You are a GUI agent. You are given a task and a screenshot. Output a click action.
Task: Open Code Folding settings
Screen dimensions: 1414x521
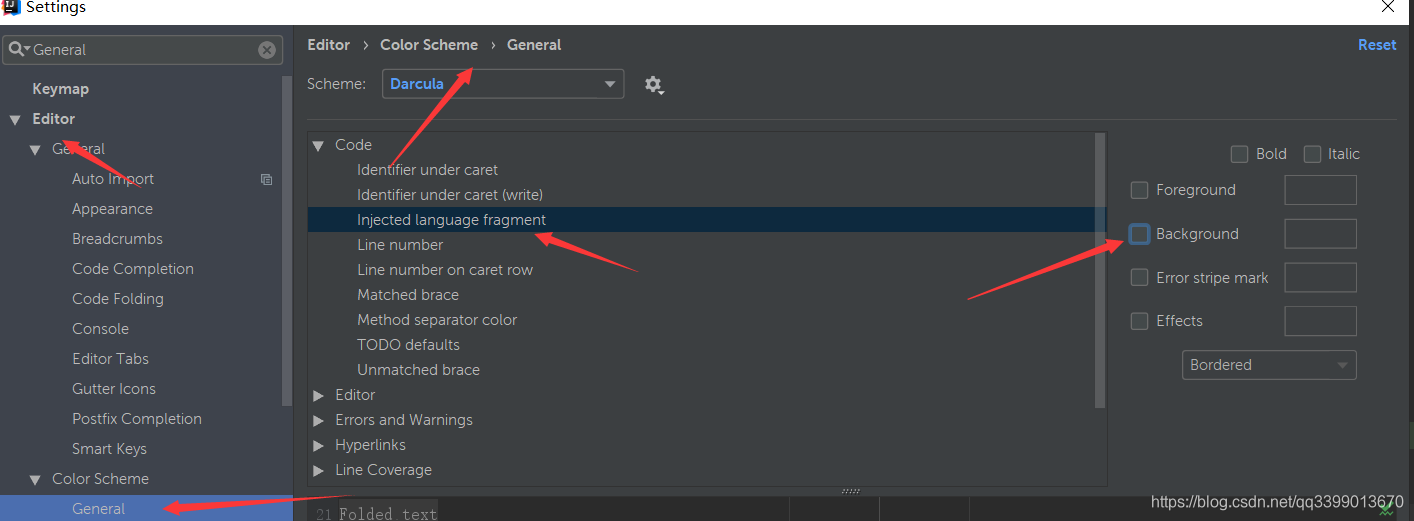pyautogui.click(x=118, y=299)
